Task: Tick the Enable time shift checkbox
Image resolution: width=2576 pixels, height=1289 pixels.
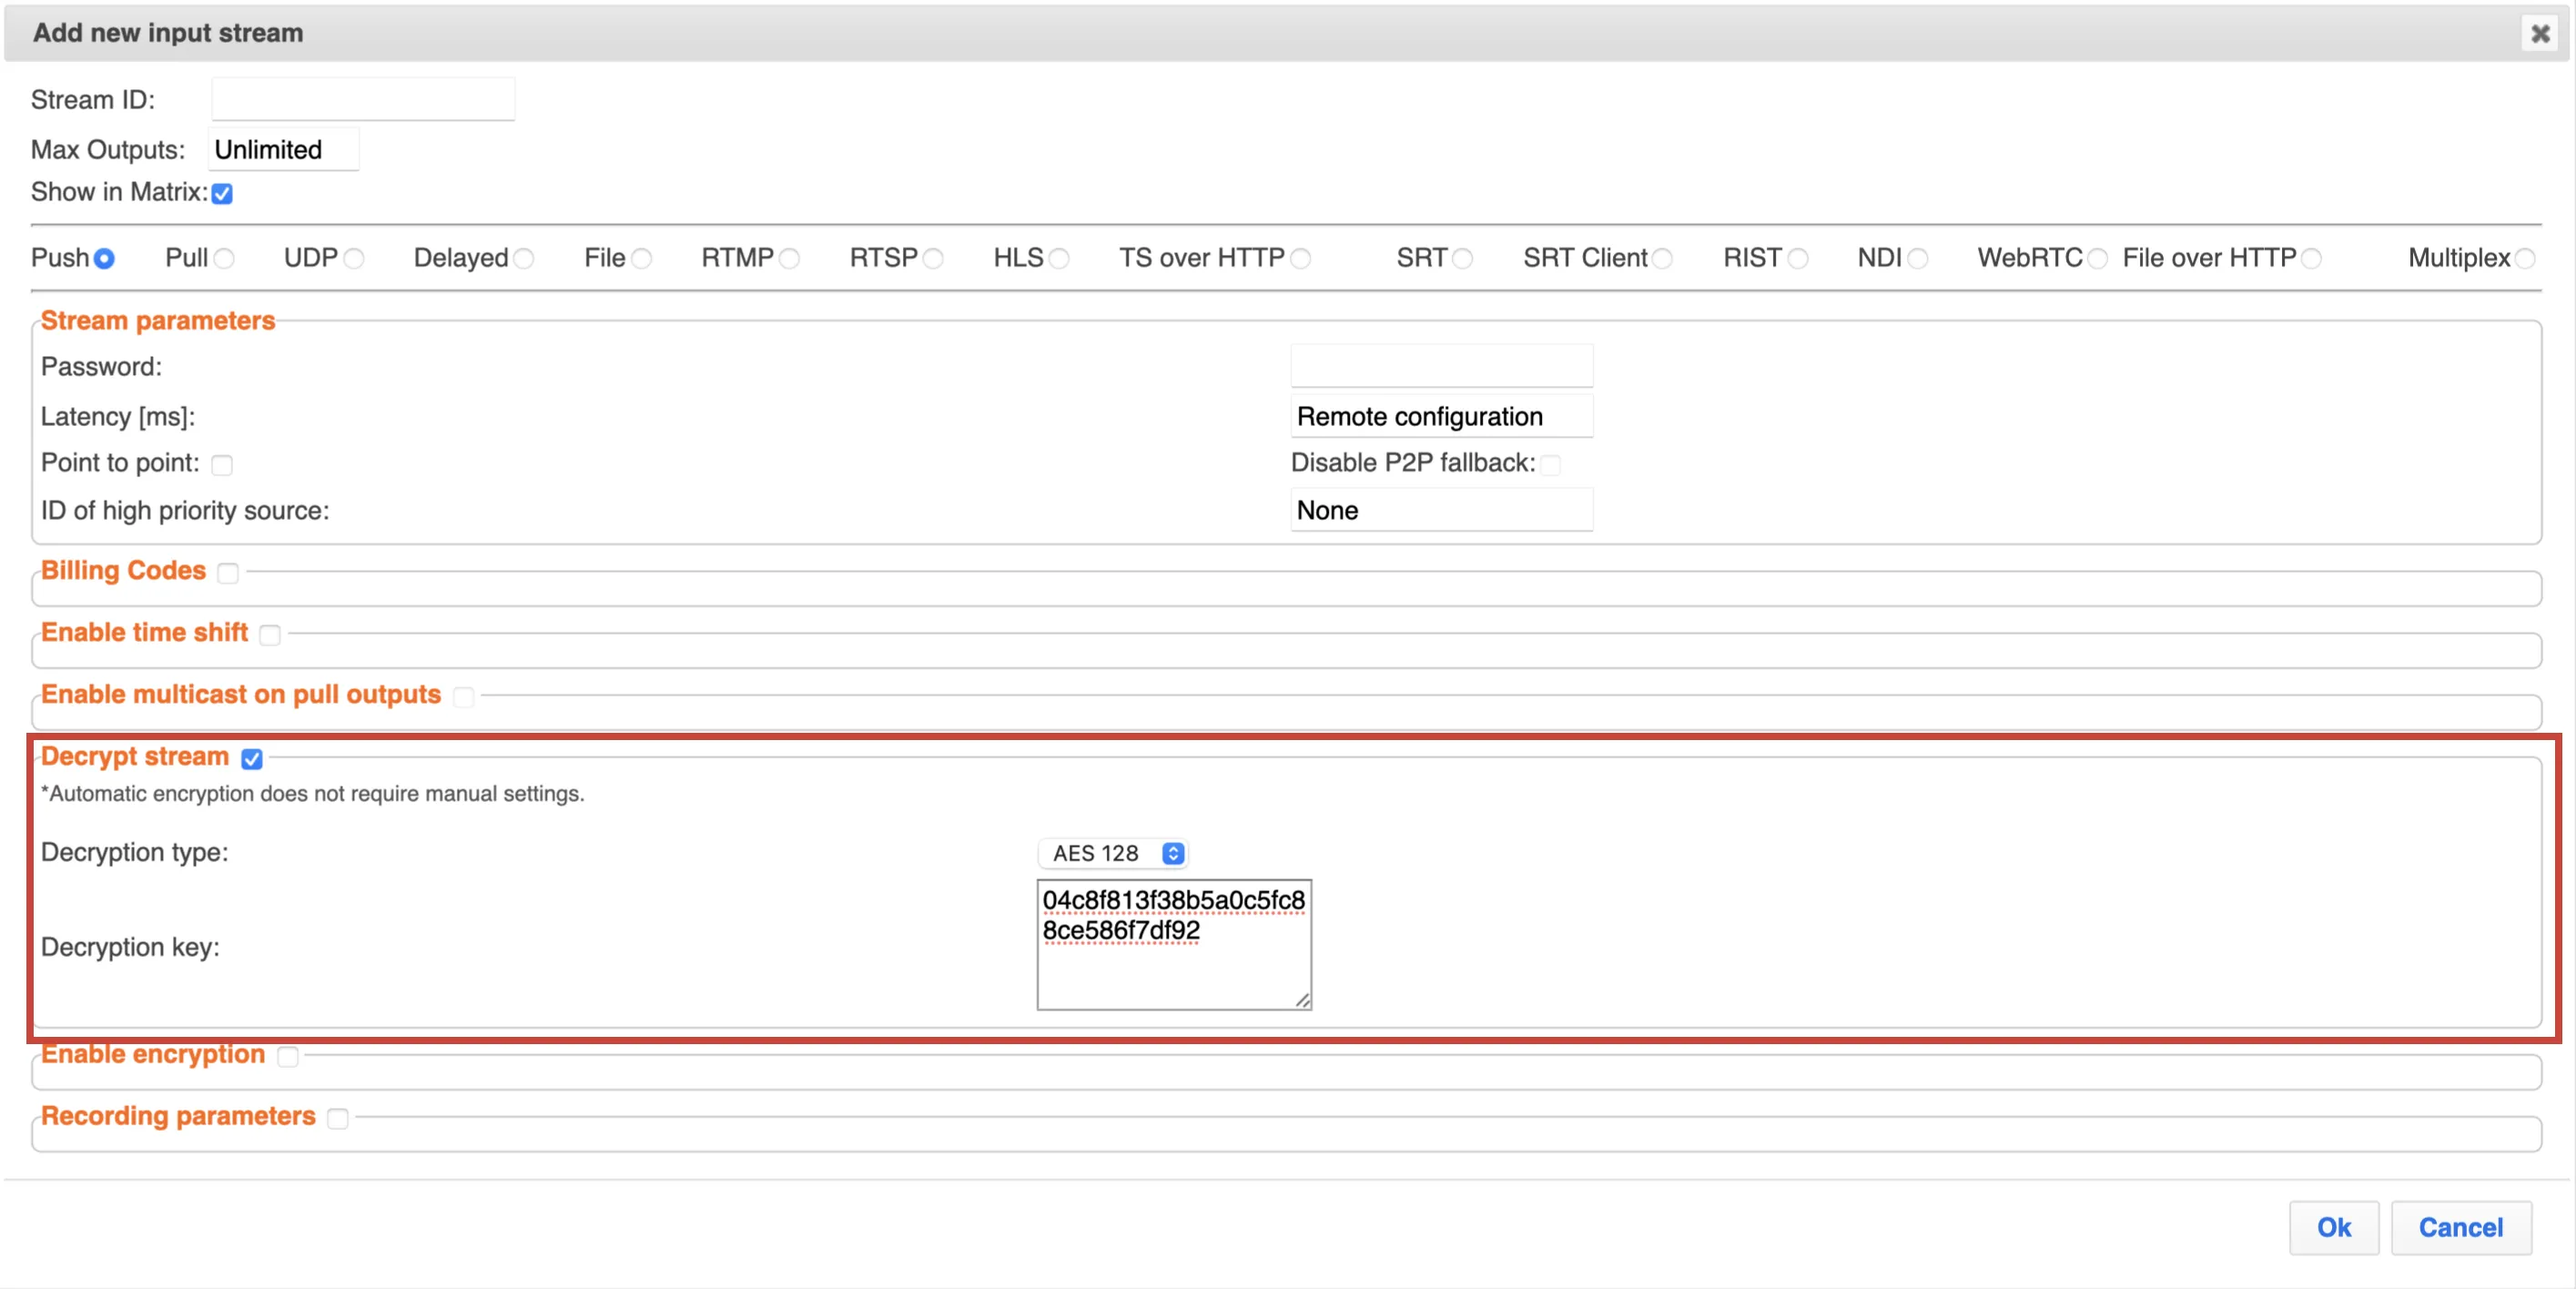Action: click(270, 635)
